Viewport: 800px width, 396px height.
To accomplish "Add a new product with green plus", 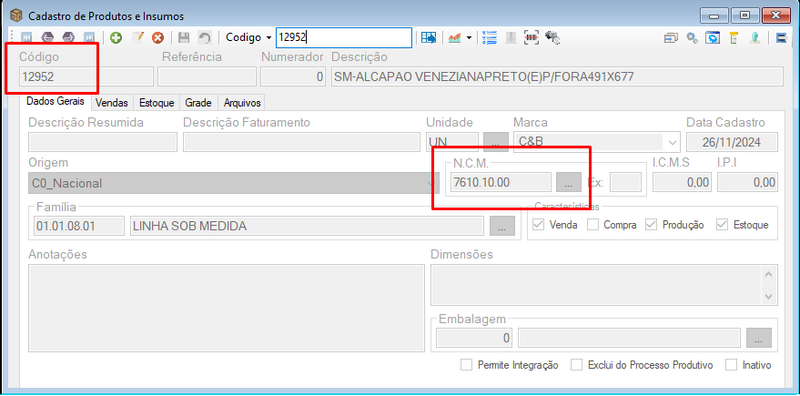I will point(116,37).
